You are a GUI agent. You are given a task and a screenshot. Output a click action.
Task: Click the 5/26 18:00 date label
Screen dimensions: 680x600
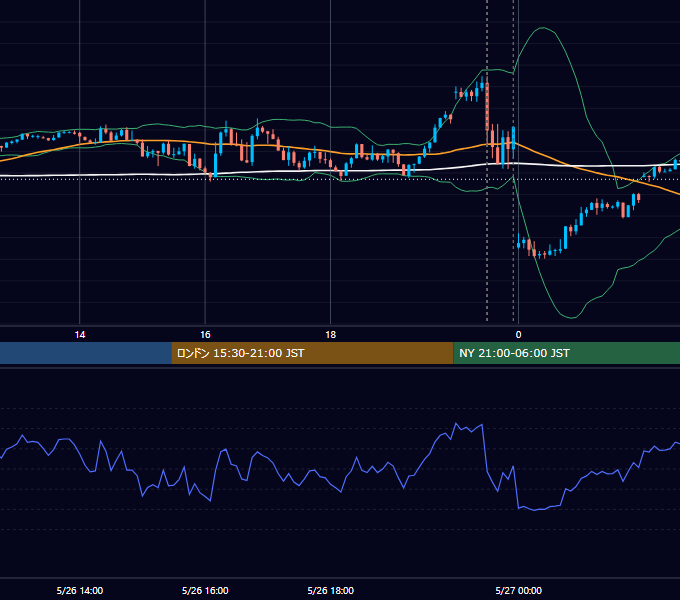pos(330,590)
